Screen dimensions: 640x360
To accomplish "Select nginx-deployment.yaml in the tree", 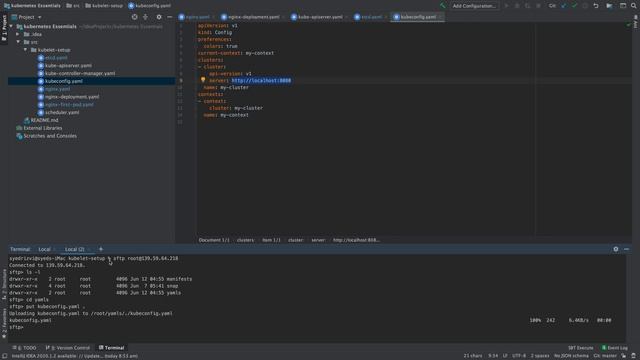I will 72,97.
